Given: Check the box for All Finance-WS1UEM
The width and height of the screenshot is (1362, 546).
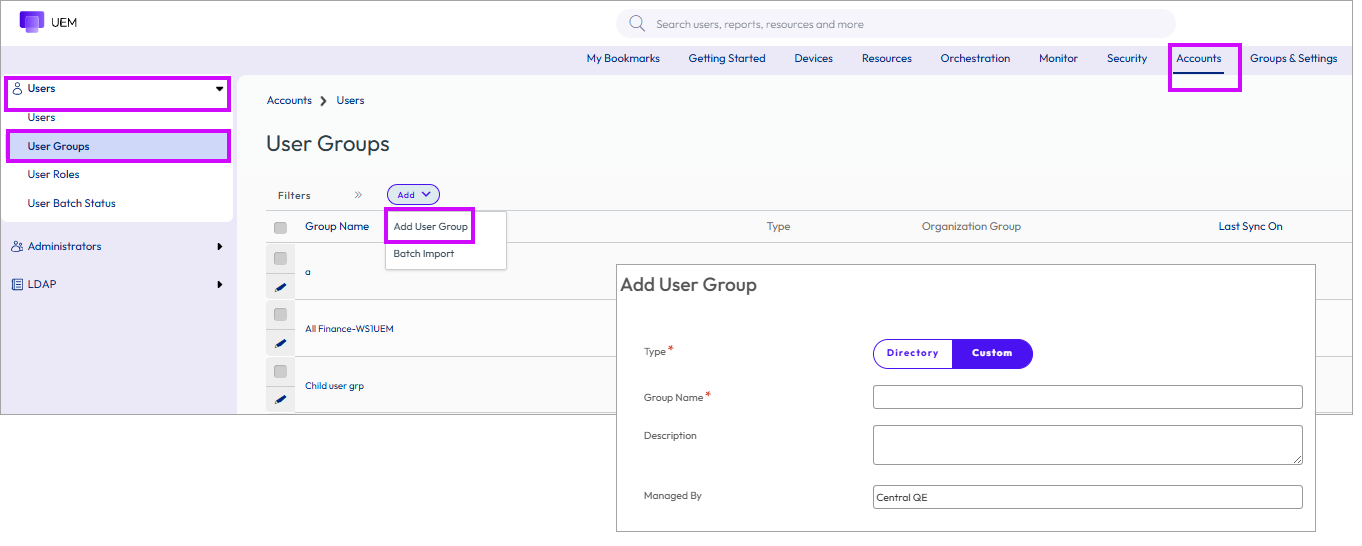Looking at the screenshot, I should coord(280,315).
